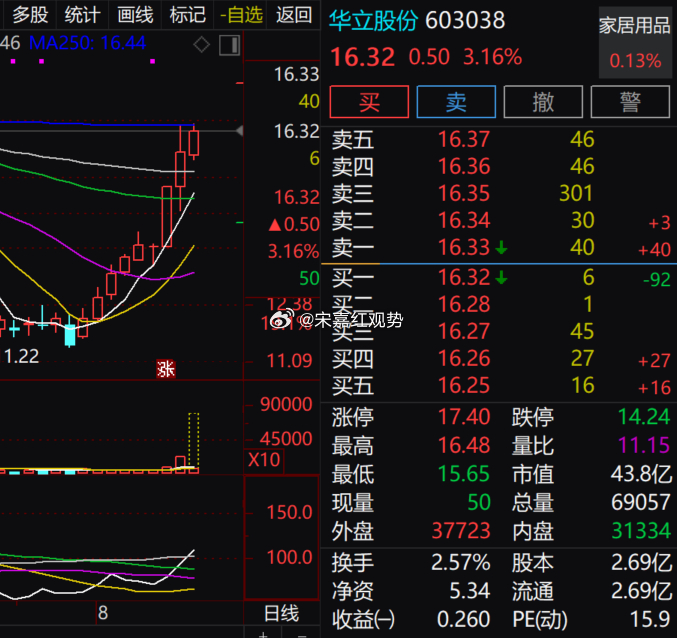This screenshot has height=638, width=677.
Task: Click 返回 to go back
Action: coord(294,15)
